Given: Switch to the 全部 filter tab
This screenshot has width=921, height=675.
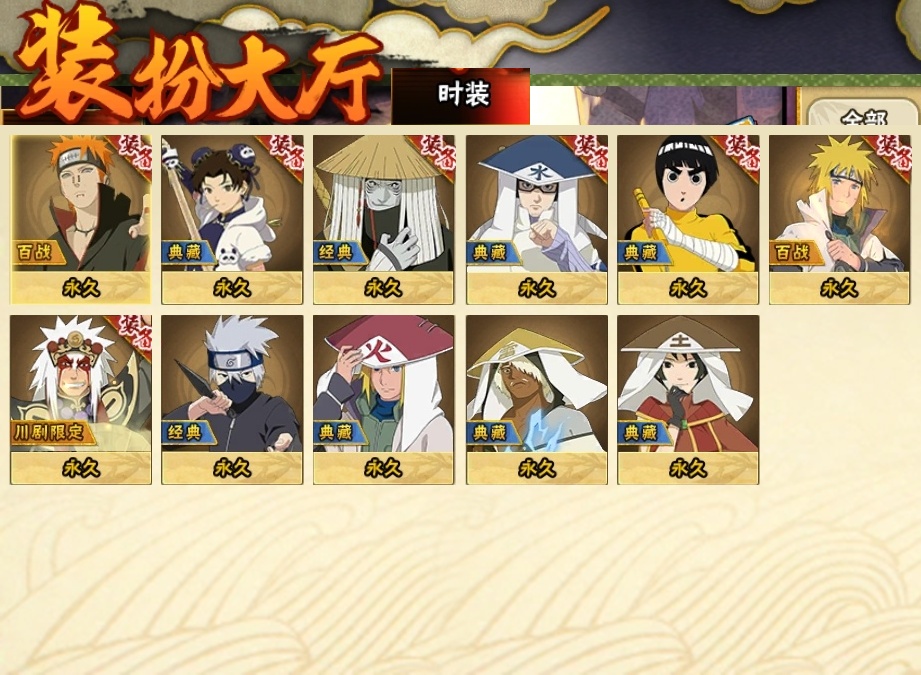Looking at the screenshot, I should (862, 113).
